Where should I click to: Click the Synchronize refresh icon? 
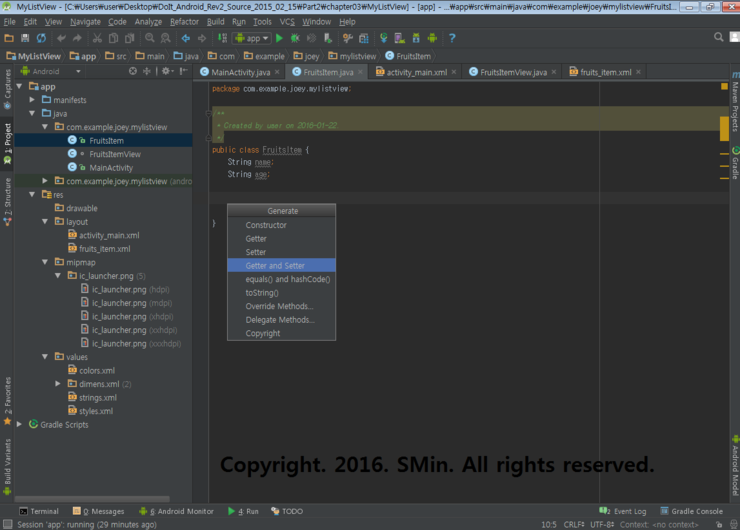(42, 38)
